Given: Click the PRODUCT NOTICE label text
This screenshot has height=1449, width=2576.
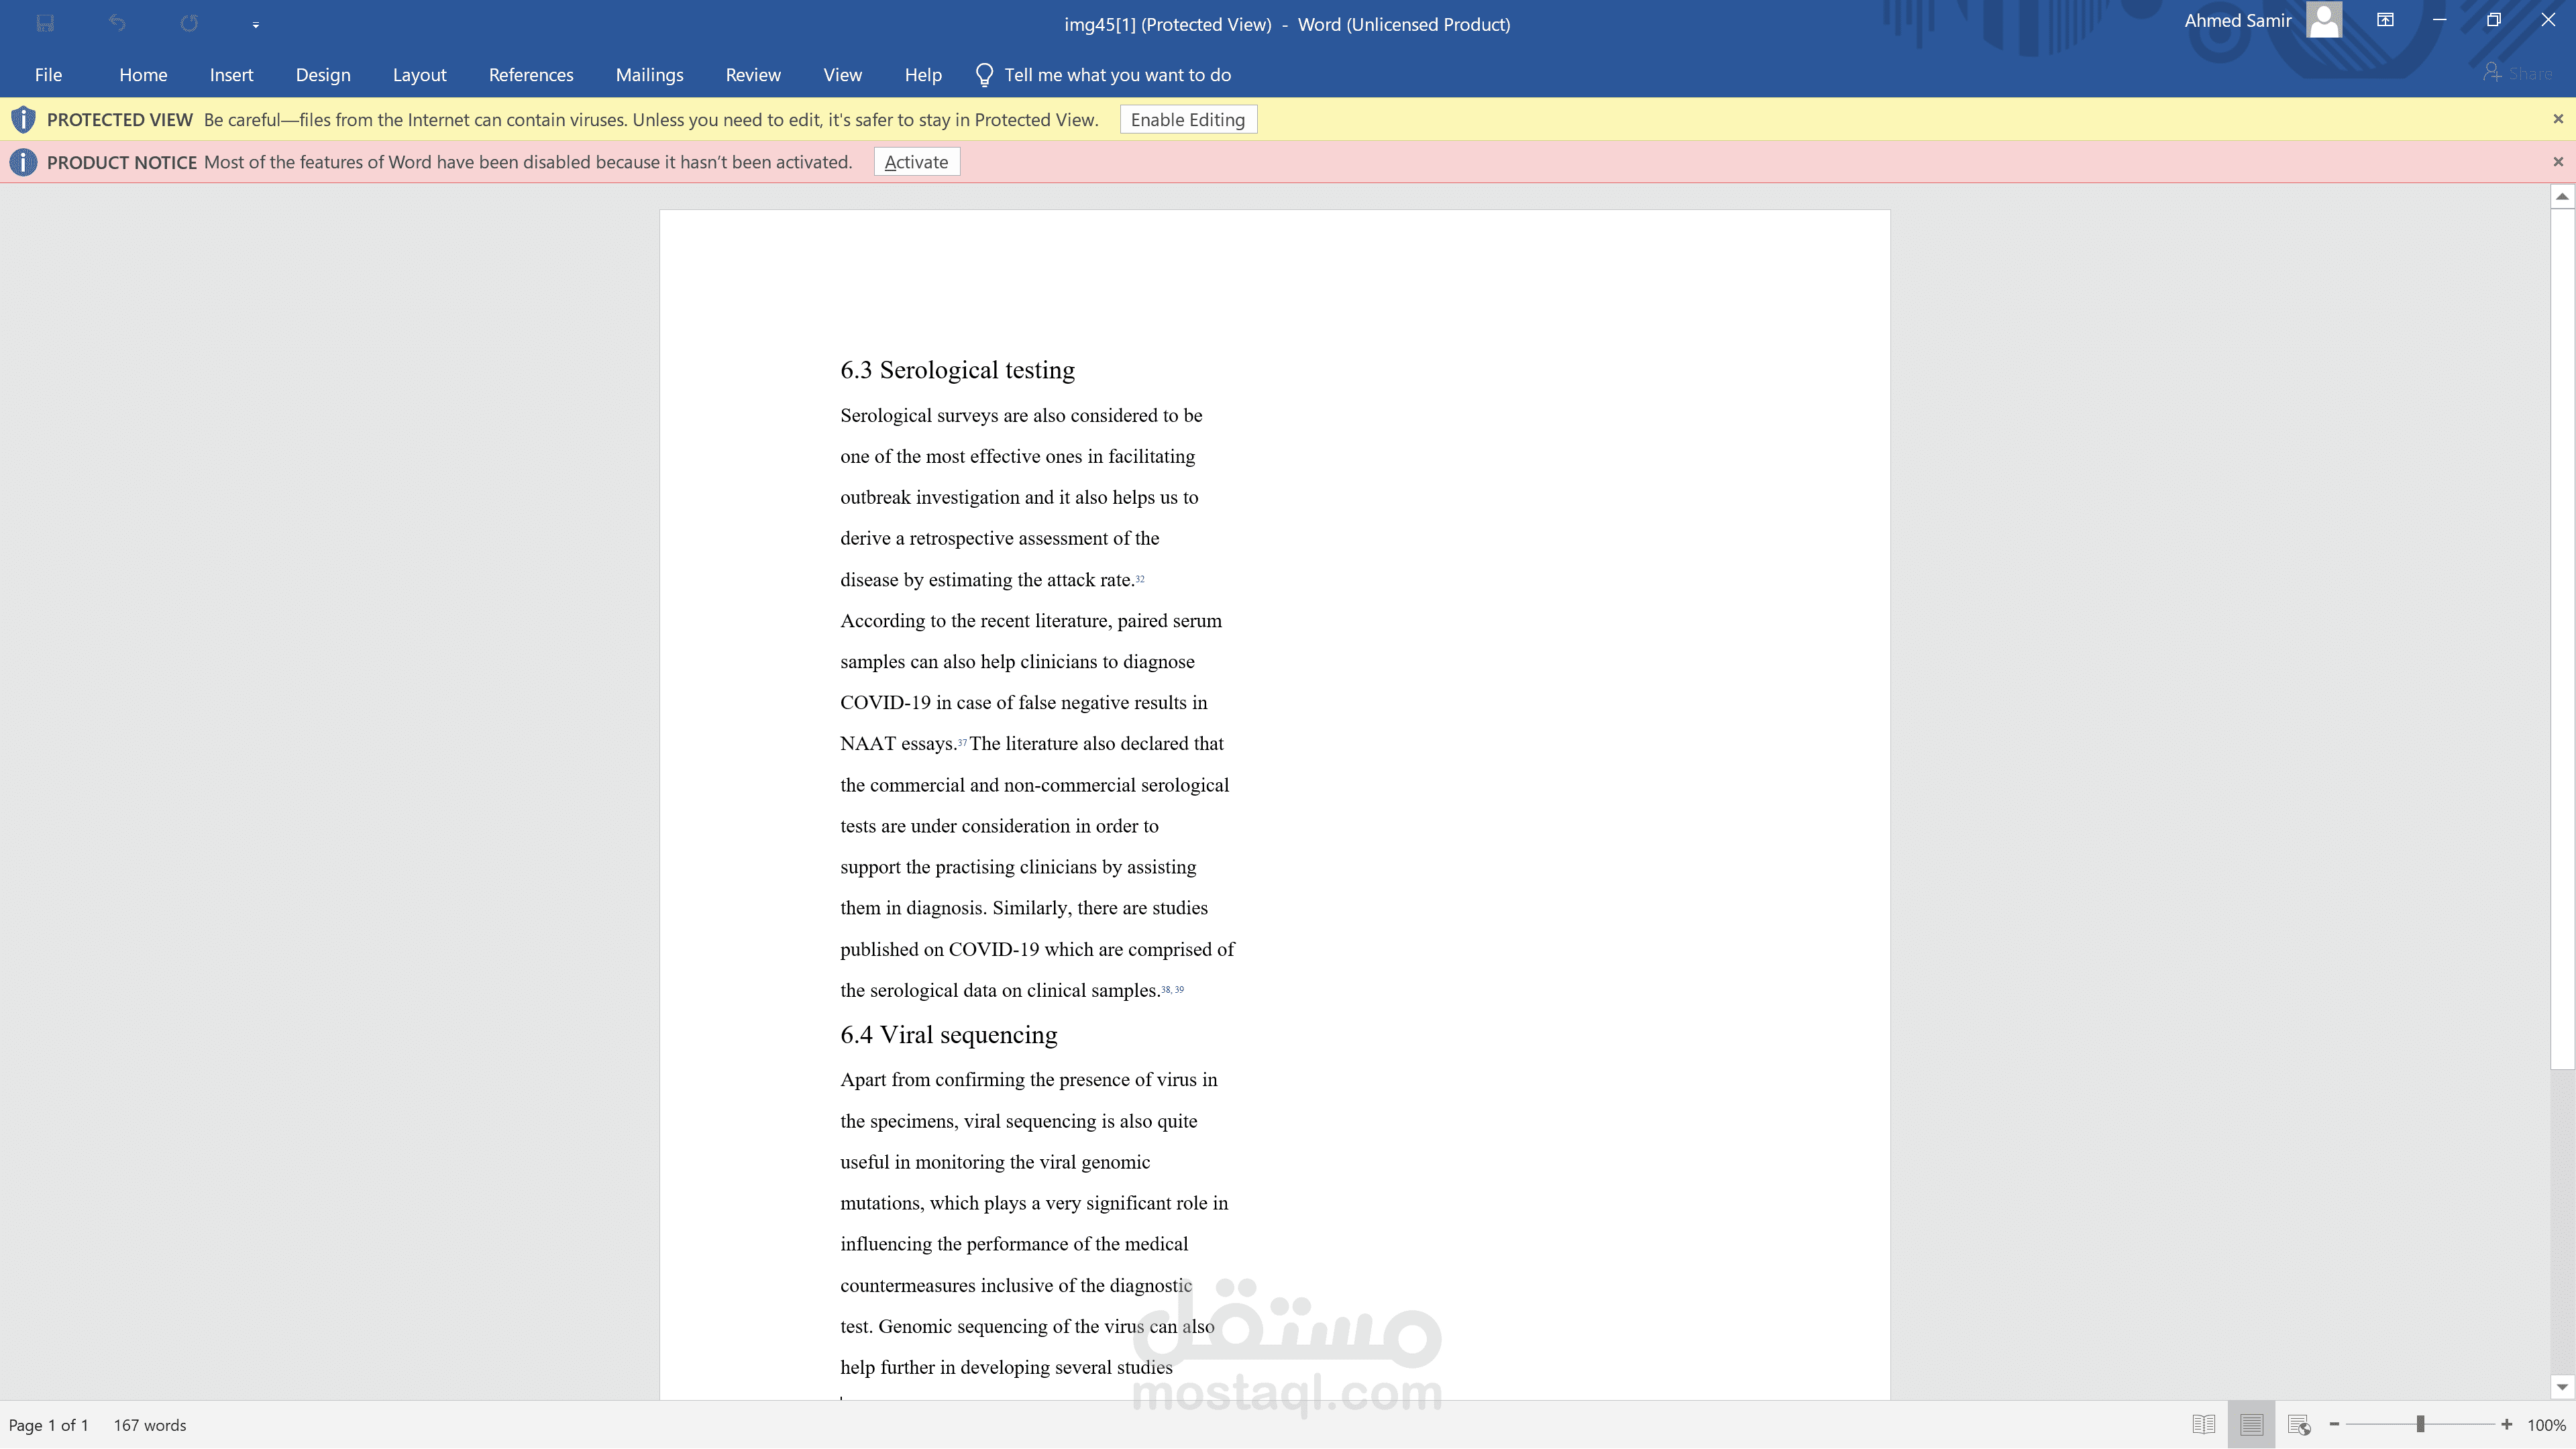Looking at the screenshot, I should point(121,162).
